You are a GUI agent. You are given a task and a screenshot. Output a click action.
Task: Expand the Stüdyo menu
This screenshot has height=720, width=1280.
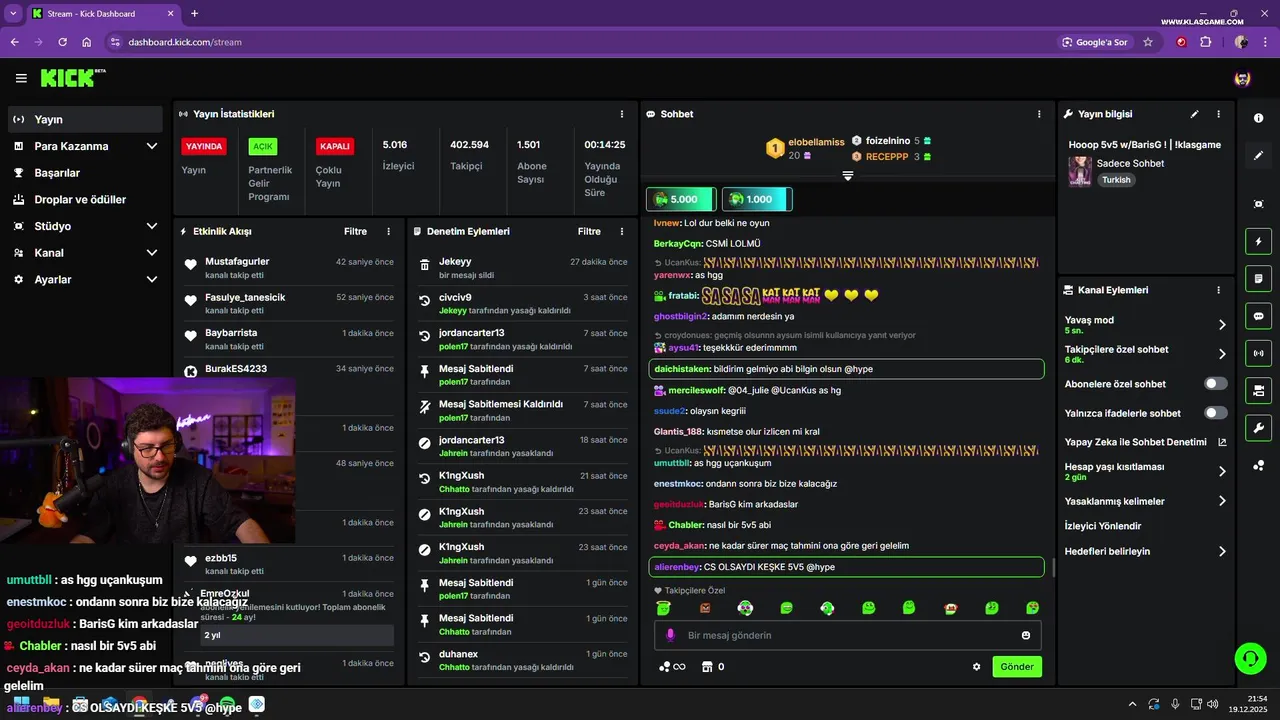tap(85, 226)
